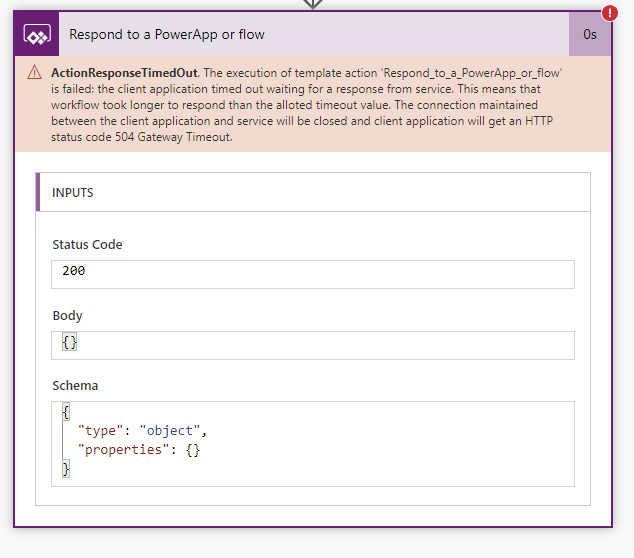634x558 pixels.
Task: Click the Body label
Action: [68, 315]
